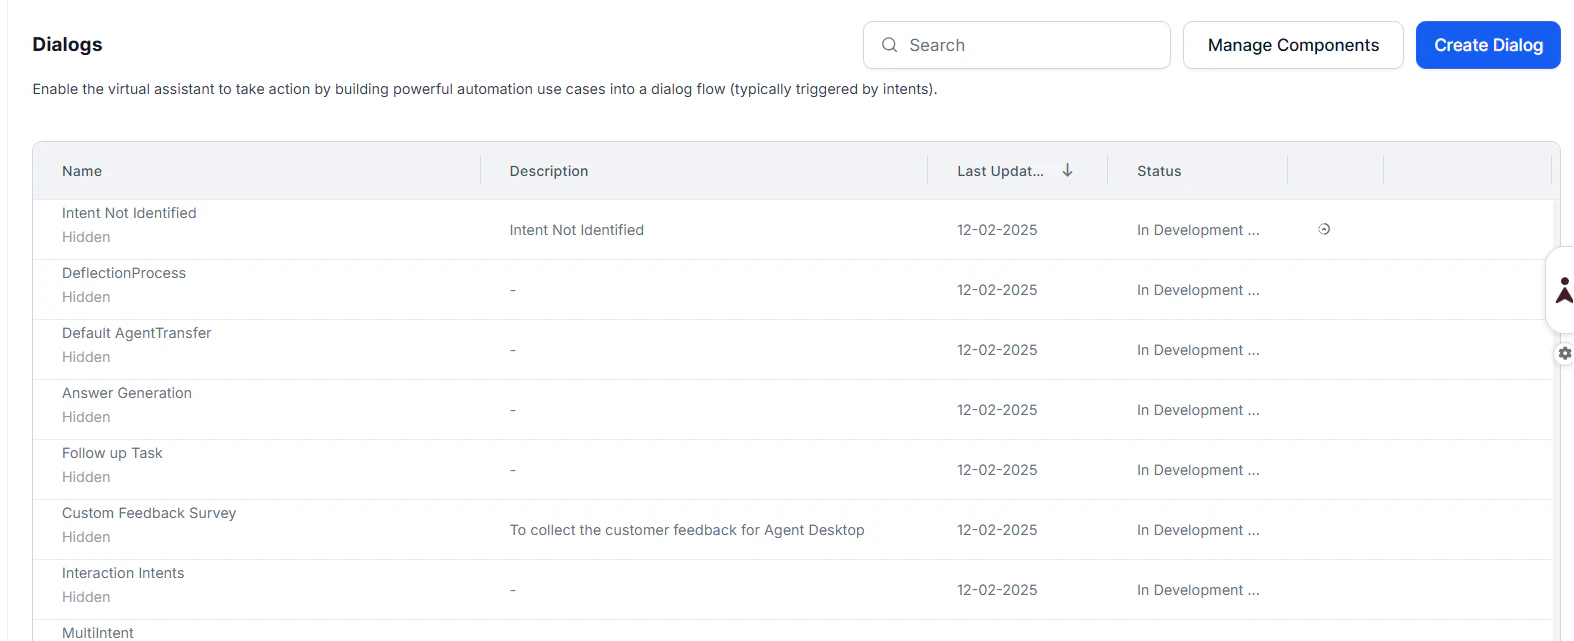
Task: Open the Intent Not Identified dialog
Action: tap(129, 213)
